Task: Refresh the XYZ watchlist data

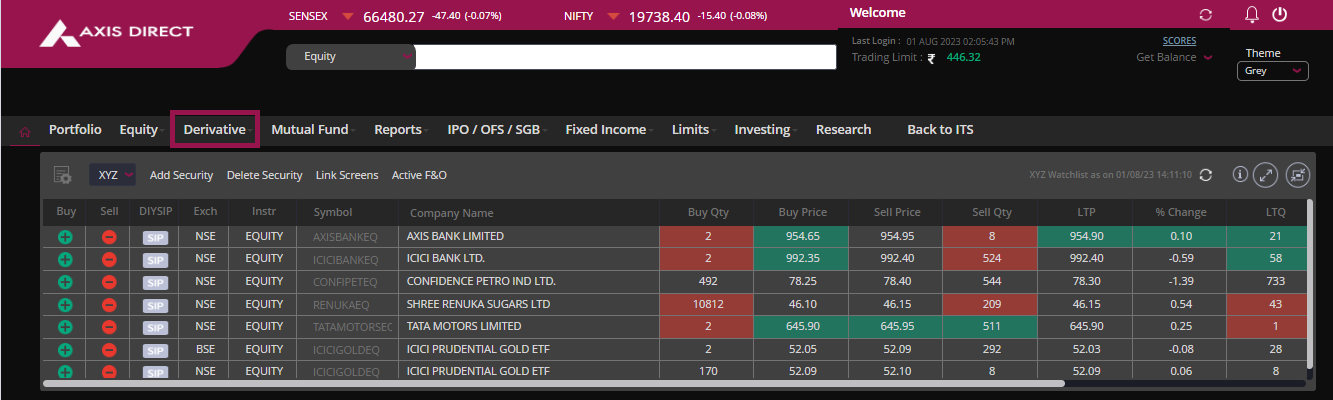Action: (1206, 174)
